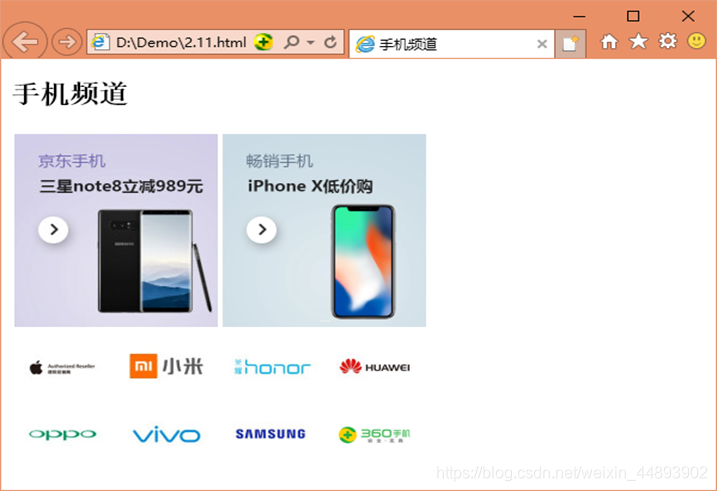Minimize the browser window
Viewport: 717px width, 491px height.
pyautogui.click(x=579, y=16)
